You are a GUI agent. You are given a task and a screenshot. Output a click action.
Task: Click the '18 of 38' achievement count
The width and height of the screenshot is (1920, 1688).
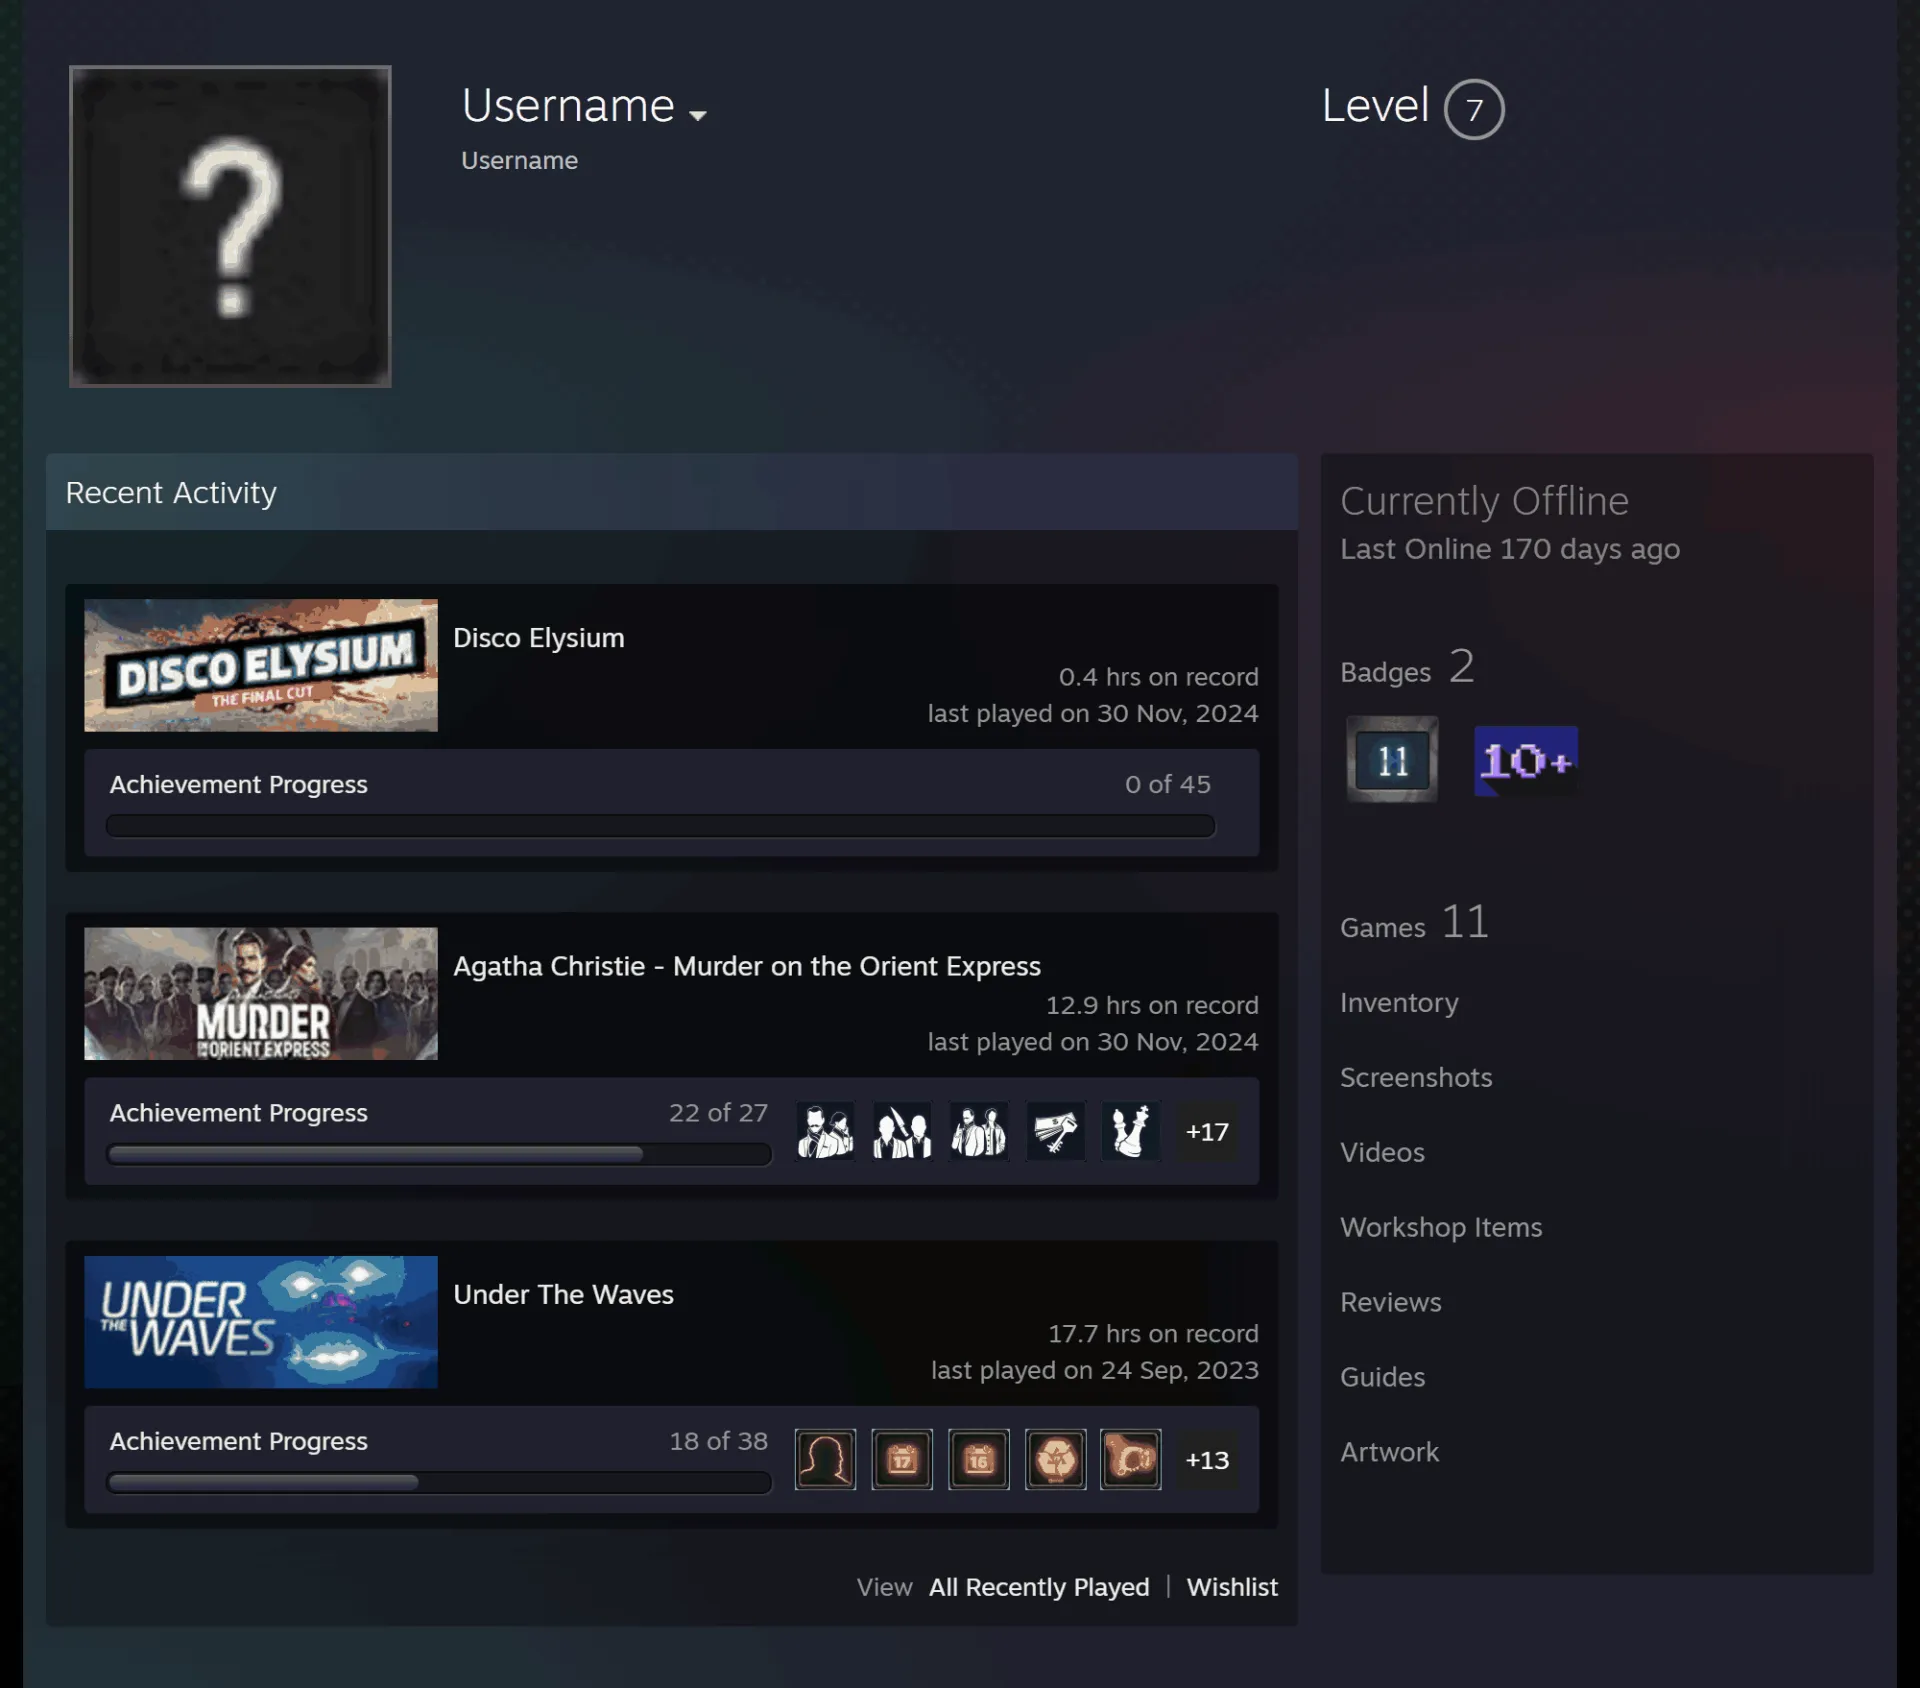pyautogui.click(x=718, y=1440)
